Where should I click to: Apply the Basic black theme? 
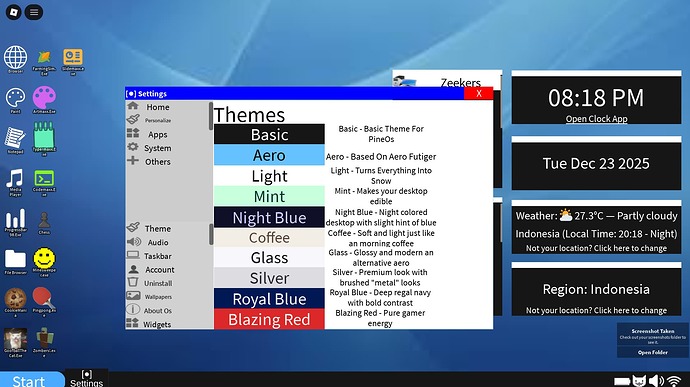click(x=269, y=134)
